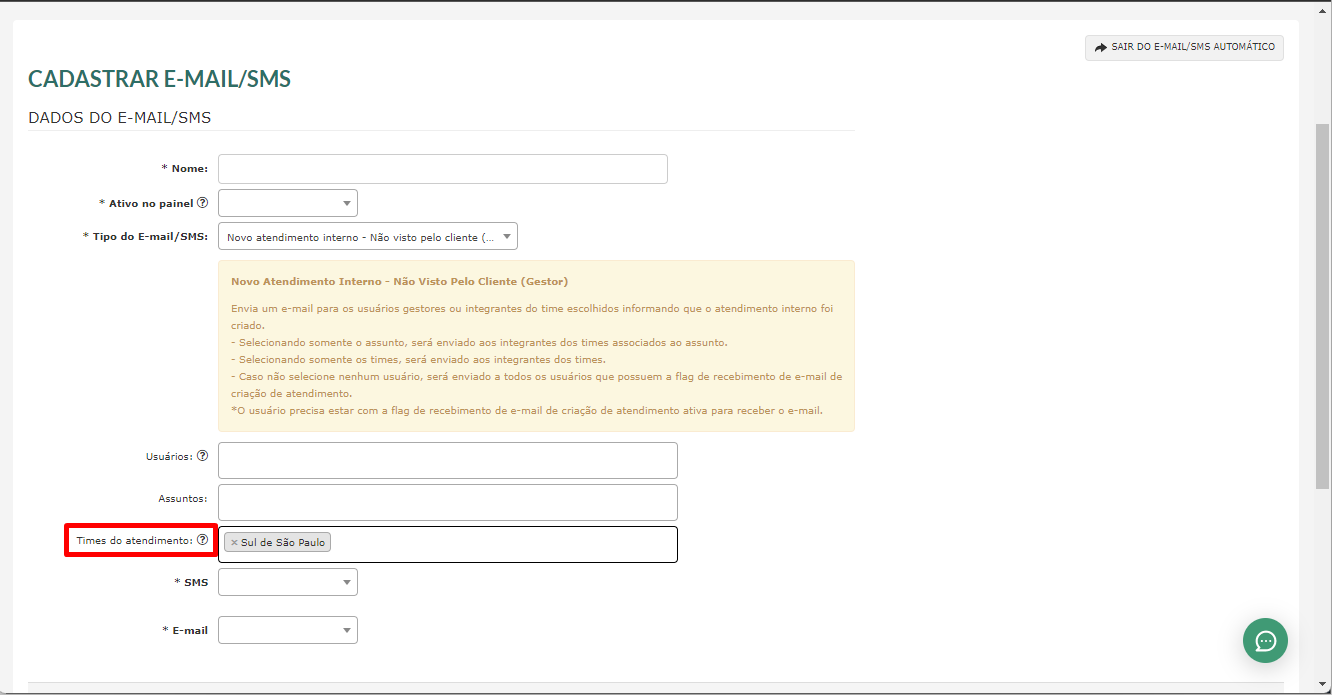This screenshot has height=695, width=1332.
Task: Click the Nome field label
Action: [185, 169]
